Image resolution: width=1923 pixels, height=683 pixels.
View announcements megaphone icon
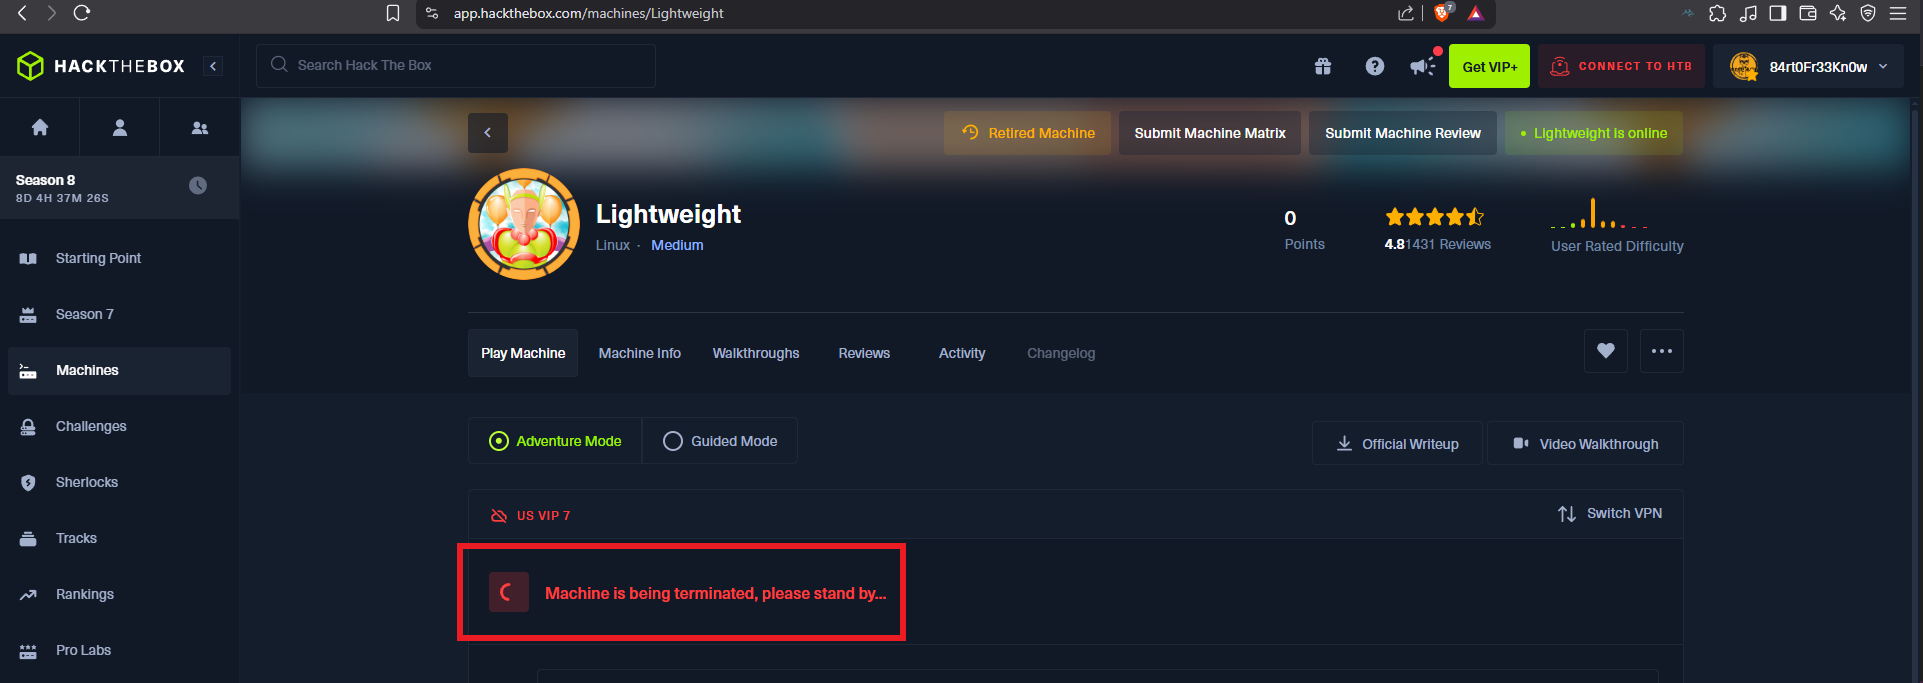1423,66
